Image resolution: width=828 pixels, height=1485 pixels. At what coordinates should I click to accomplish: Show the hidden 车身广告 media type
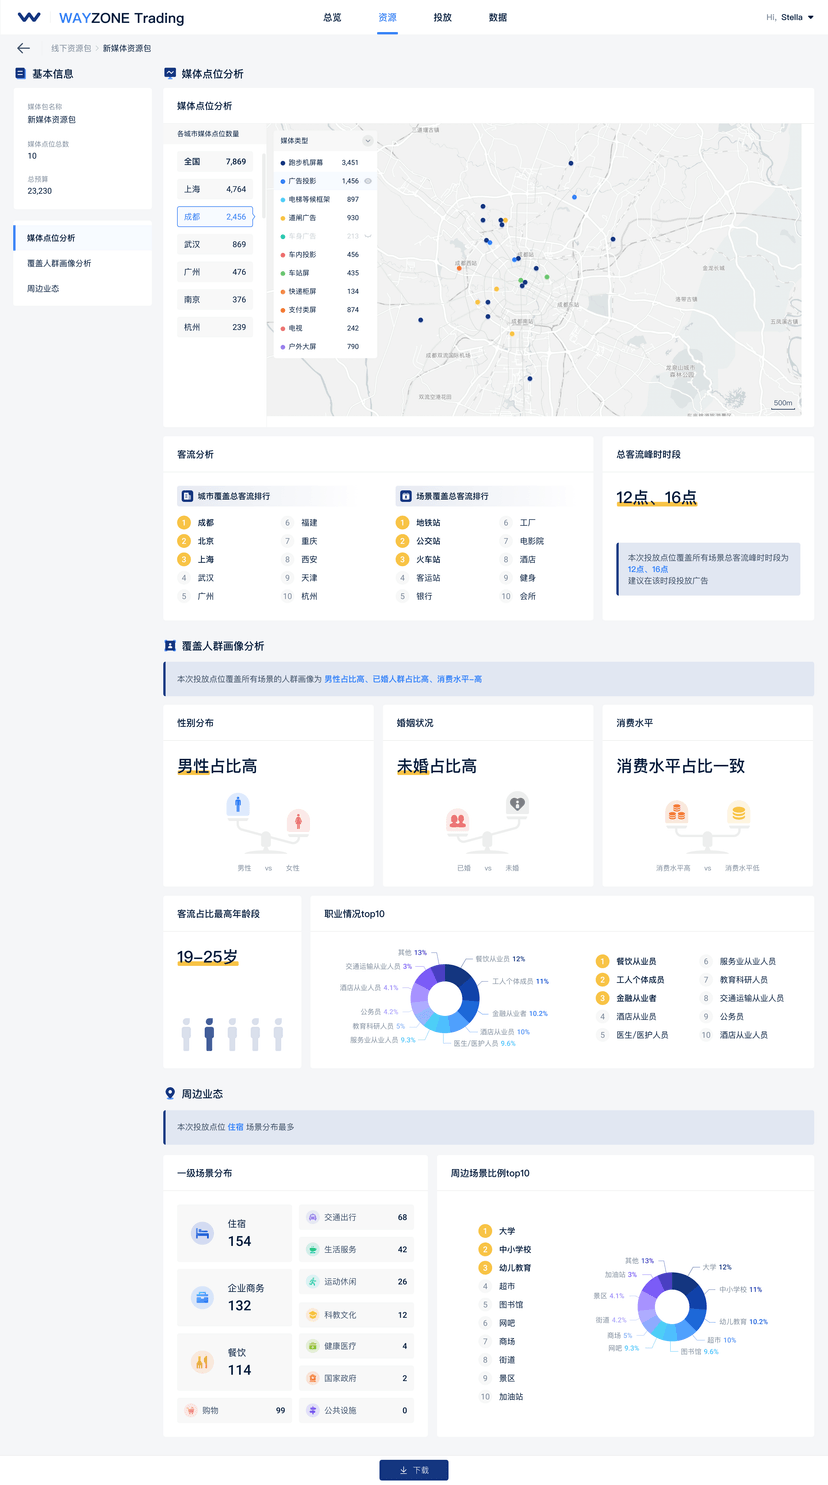[368, 236]
